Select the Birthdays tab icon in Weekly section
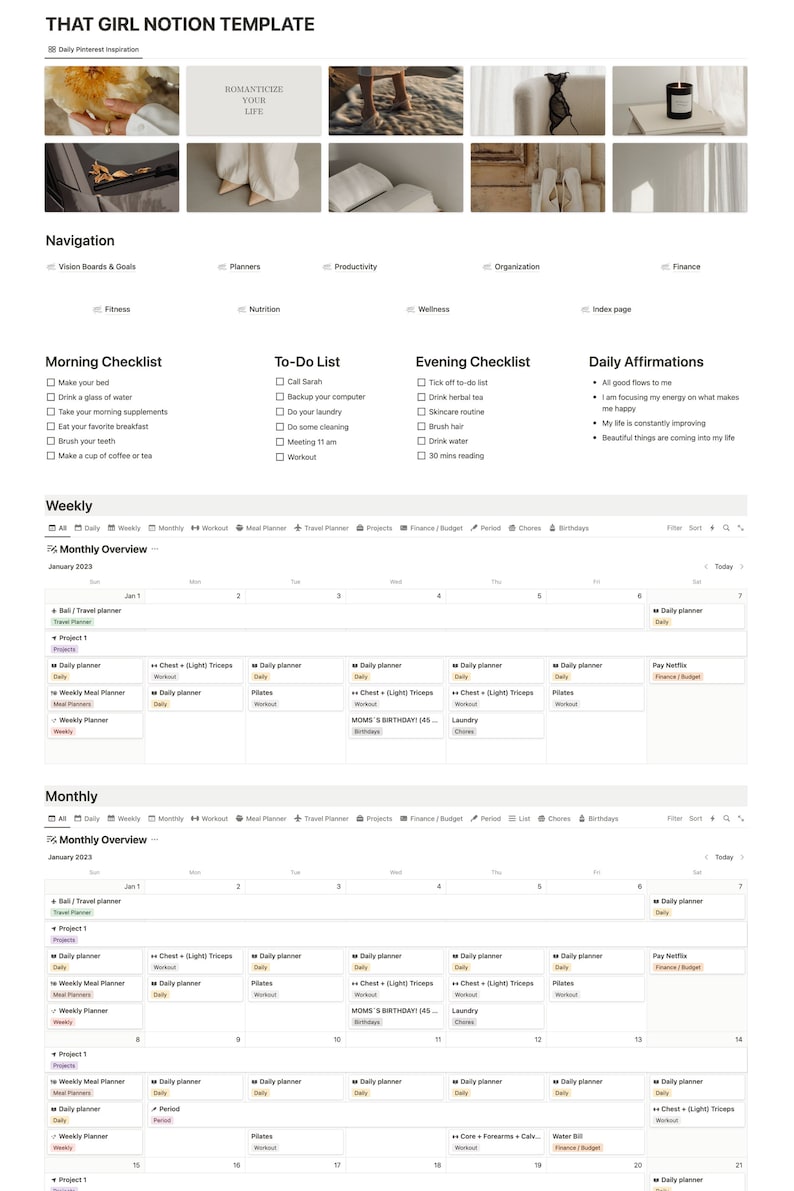 (x=552, y=528)
